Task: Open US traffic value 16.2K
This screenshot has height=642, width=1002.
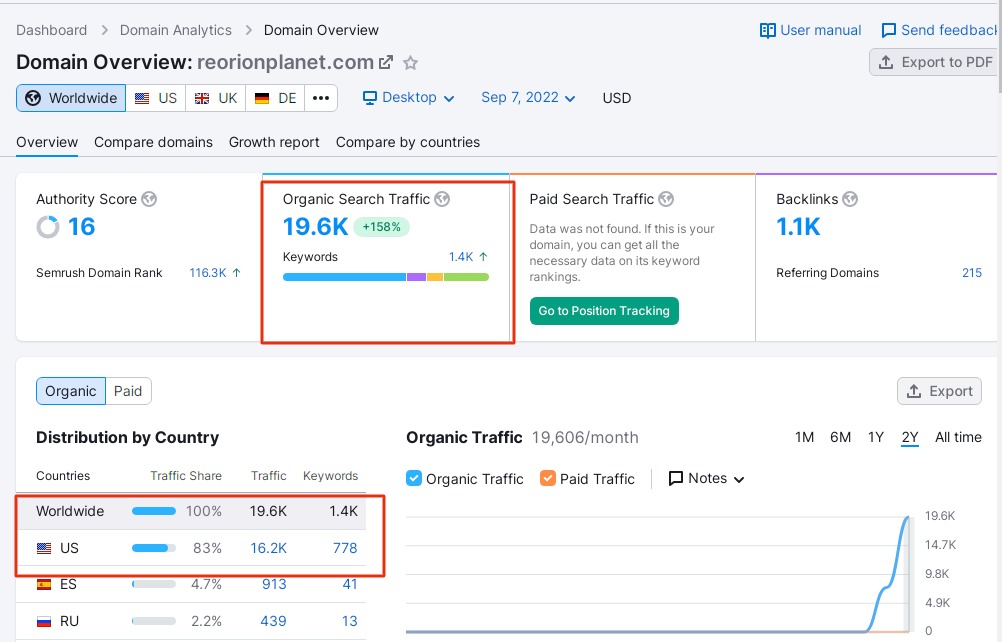Action: [268, 548]
